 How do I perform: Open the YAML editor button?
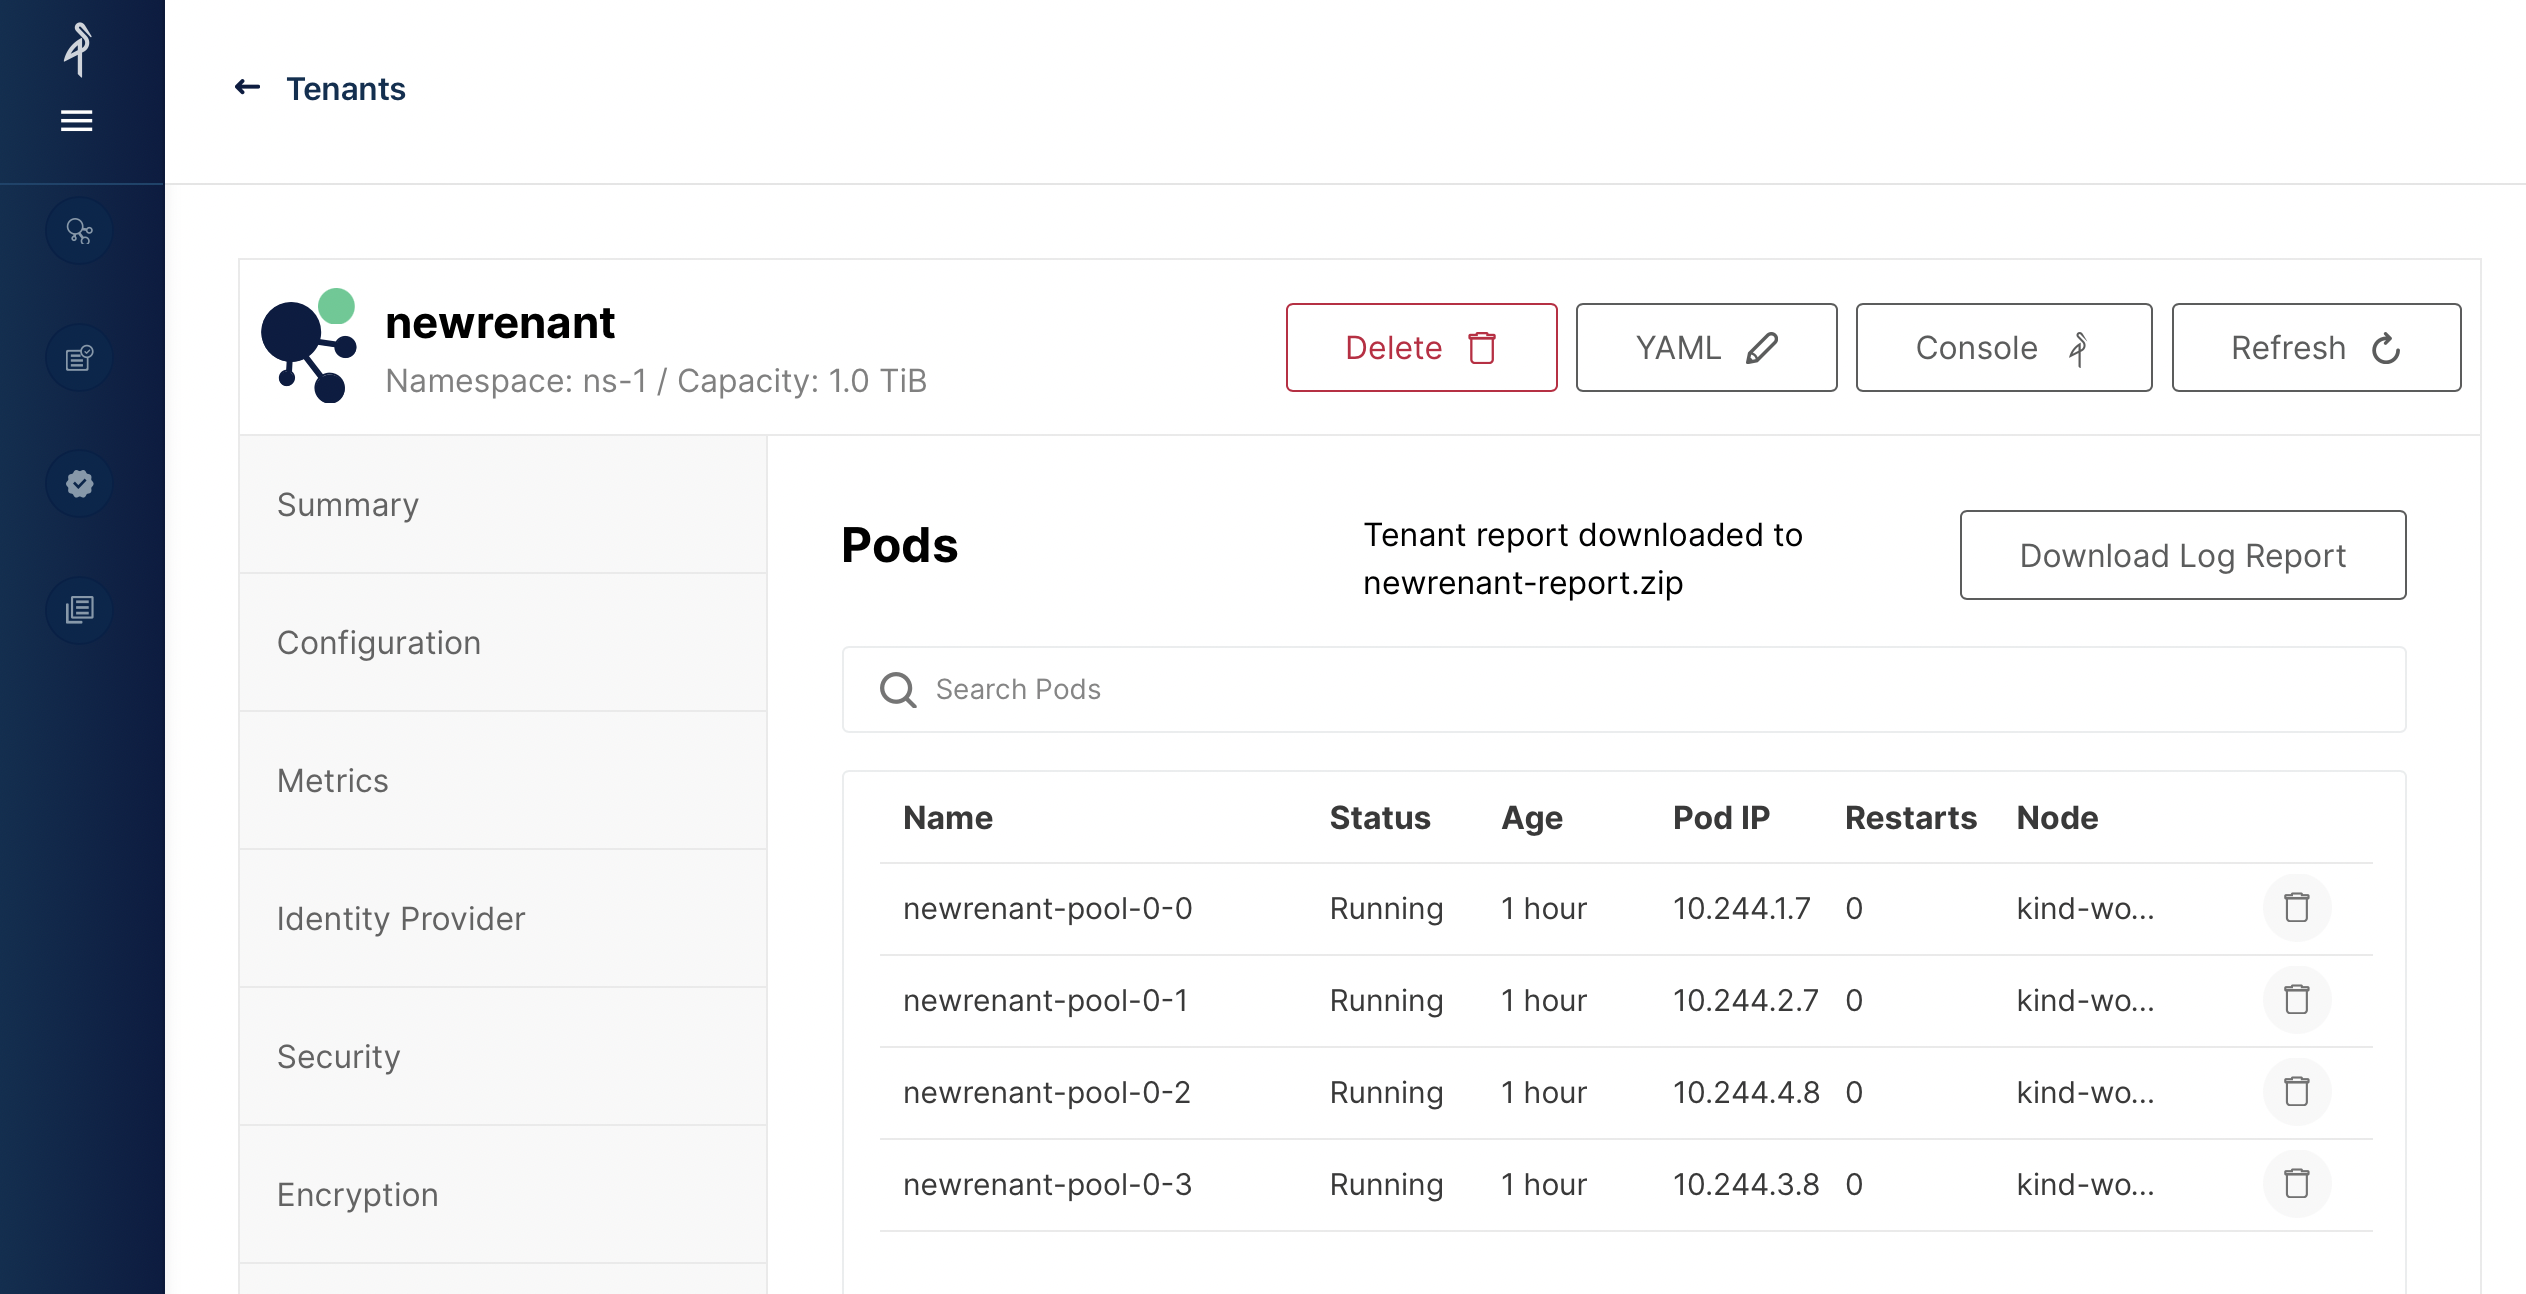point(1706,348)
